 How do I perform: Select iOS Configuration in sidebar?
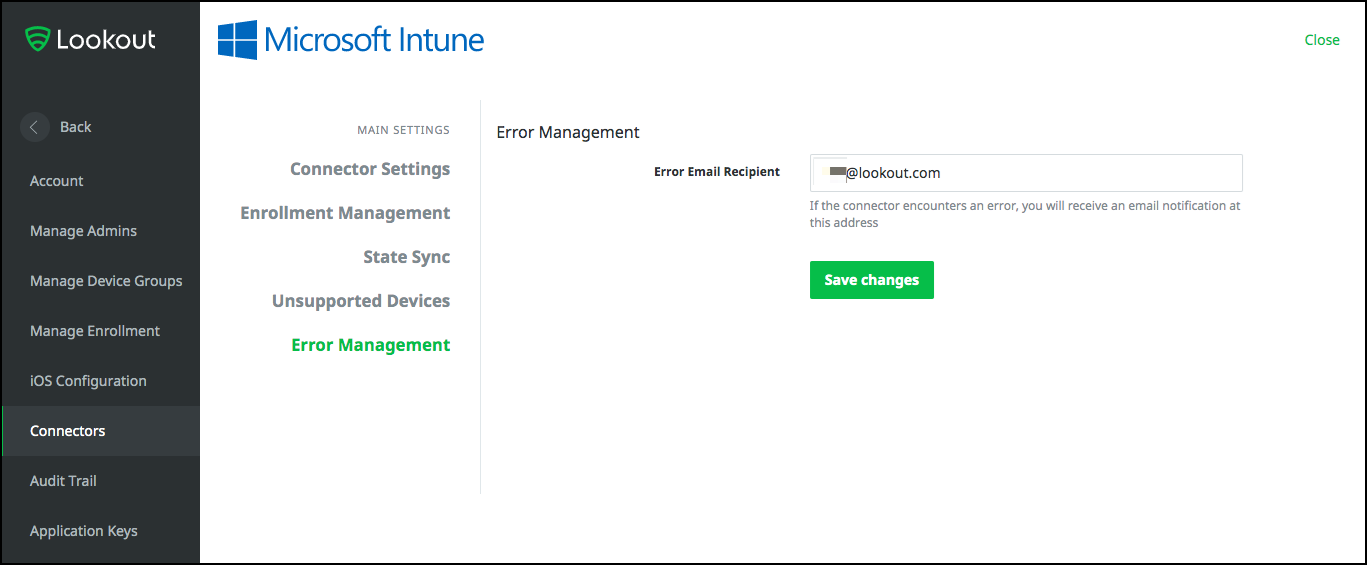88,381
